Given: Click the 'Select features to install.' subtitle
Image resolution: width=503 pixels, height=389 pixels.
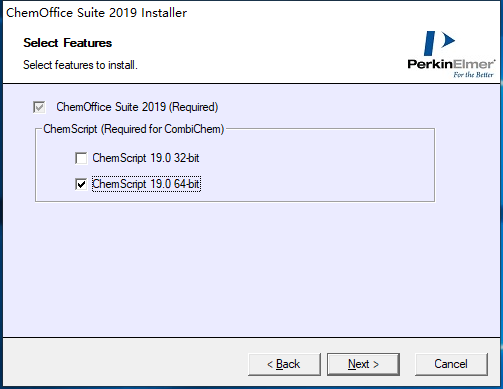Looking at the screenshot, I should [x=80, y=65].
